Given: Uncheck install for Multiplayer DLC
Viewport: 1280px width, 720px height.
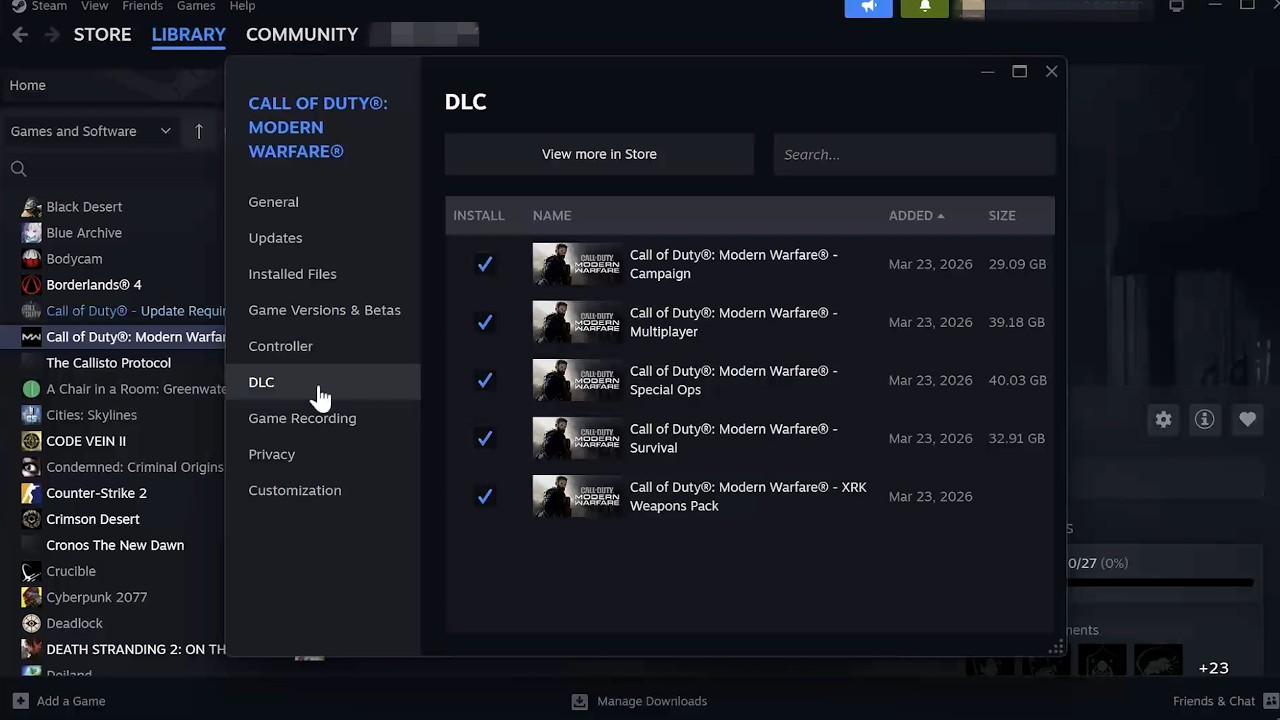Looking at the screenshot, I should coord(485,322).
